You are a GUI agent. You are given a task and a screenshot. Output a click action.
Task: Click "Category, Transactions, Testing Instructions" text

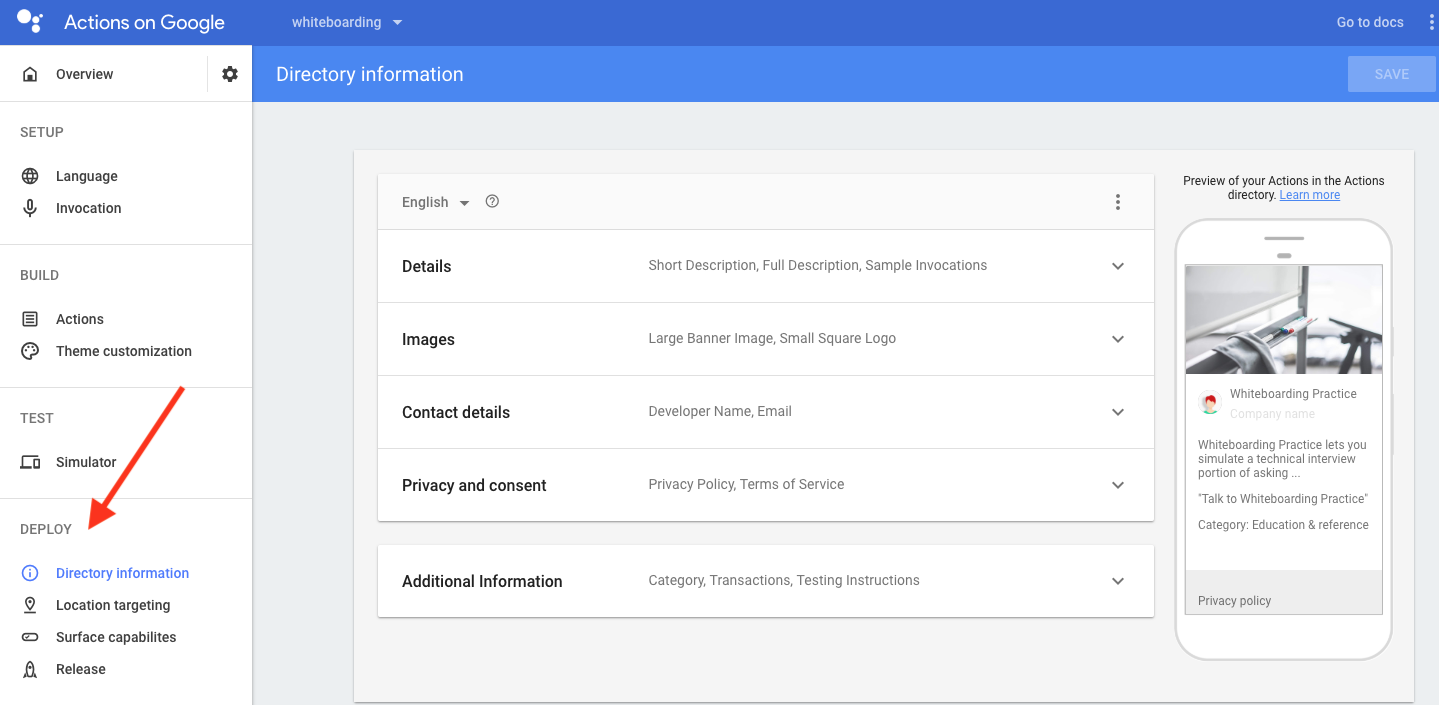coord(784,580)
